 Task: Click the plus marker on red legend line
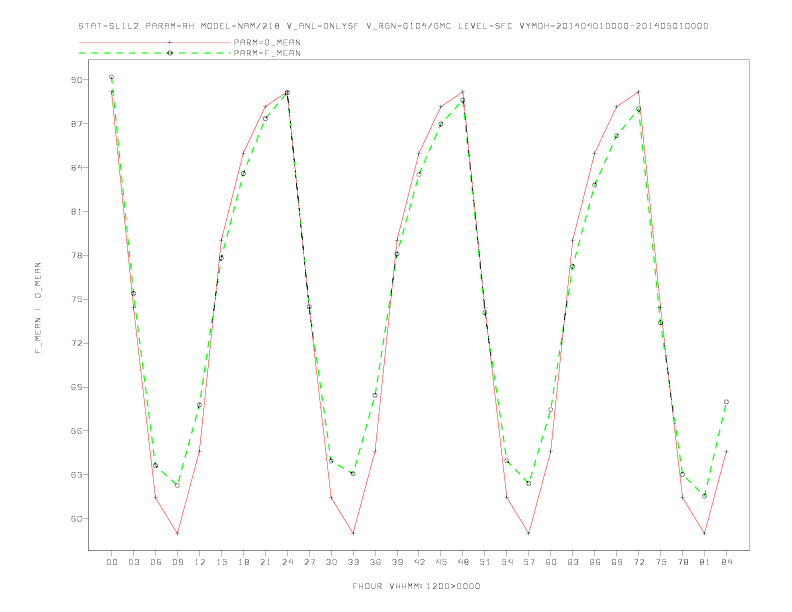click(170, 42)
